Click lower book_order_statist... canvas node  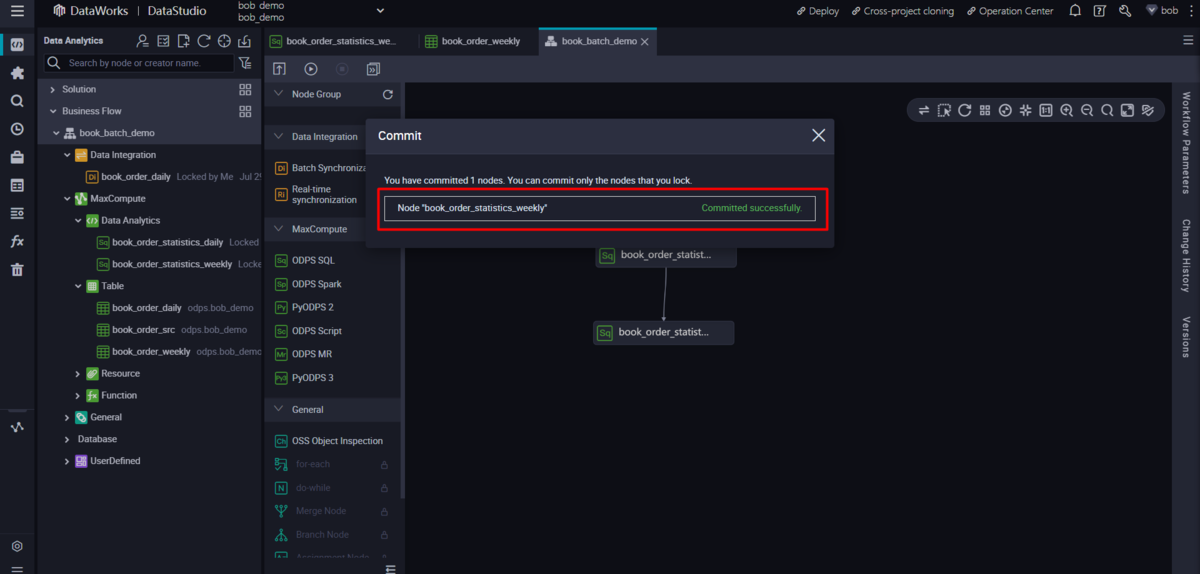pos(664,332)
